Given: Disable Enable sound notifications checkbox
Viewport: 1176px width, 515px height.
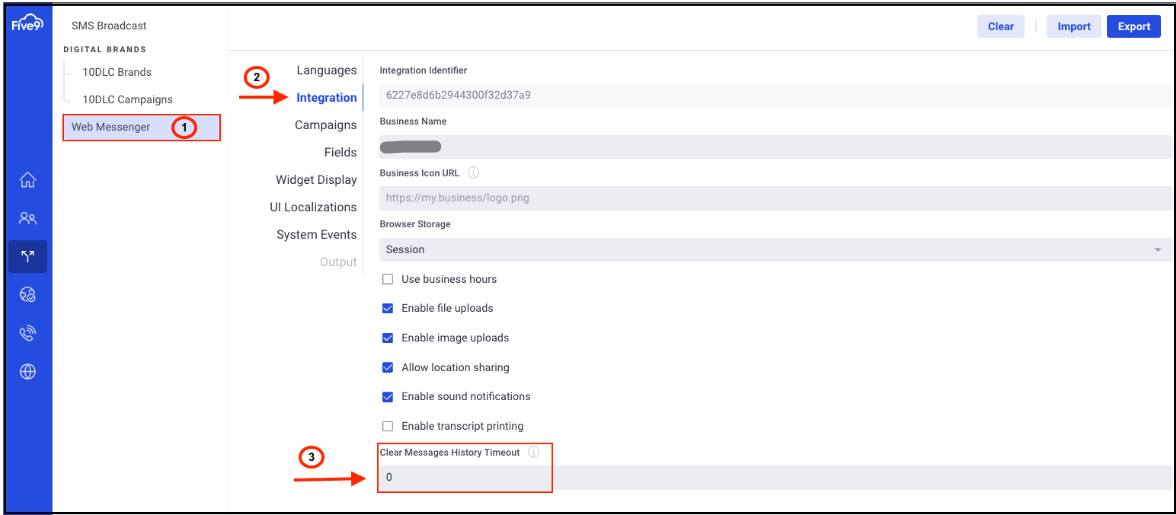Looking at the screenshot, I should (x=388, y=397).
